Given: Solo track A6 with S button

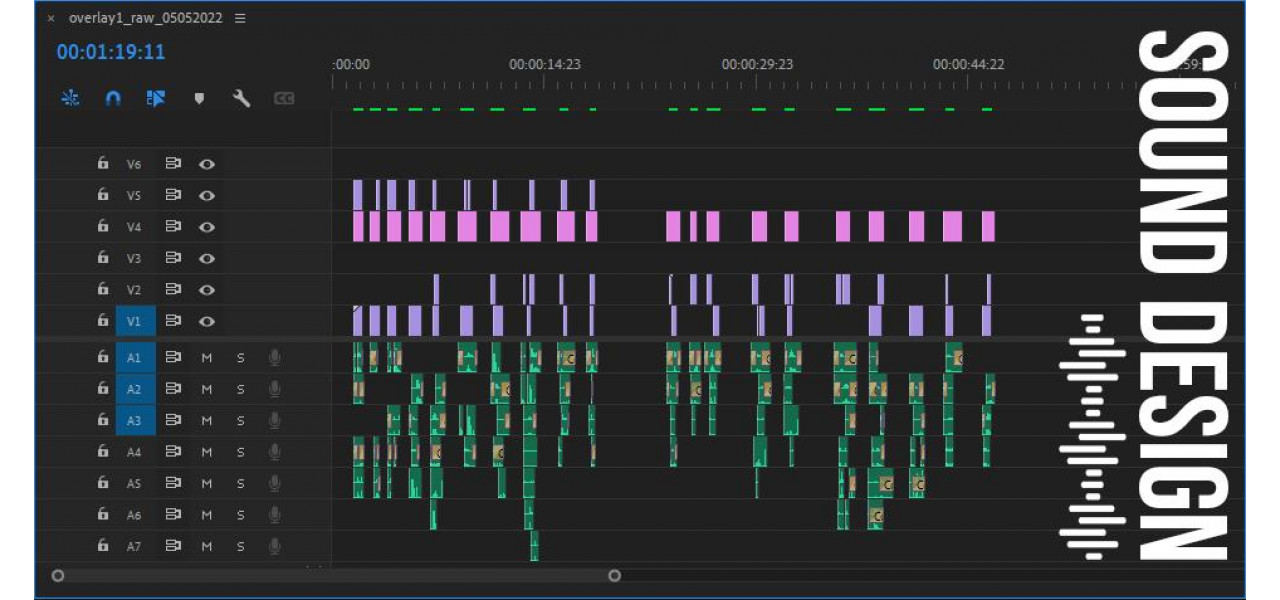Looking at the screenshot, I should pos(240,515).
